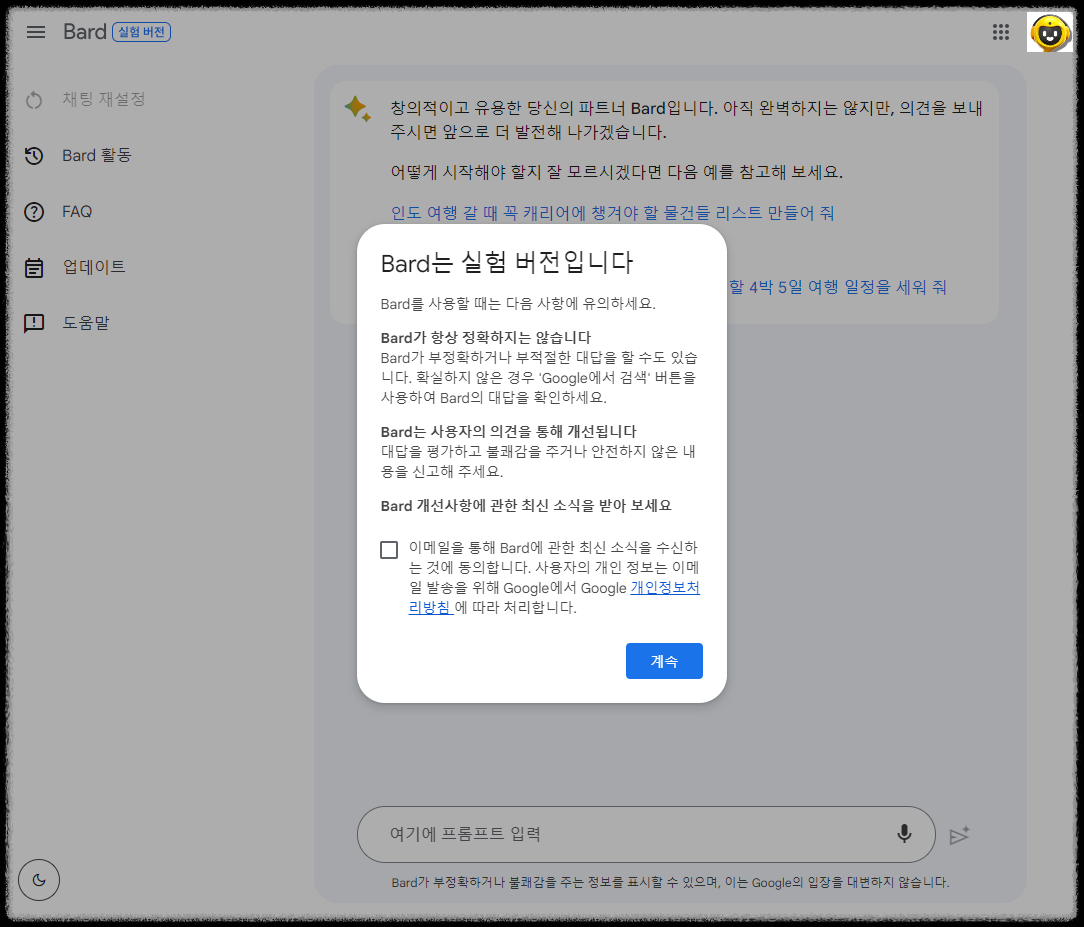Click the profile avatar in the top bar
Image resolution: width=1084 pixels, height=927 pixels.
[1048, 31]
